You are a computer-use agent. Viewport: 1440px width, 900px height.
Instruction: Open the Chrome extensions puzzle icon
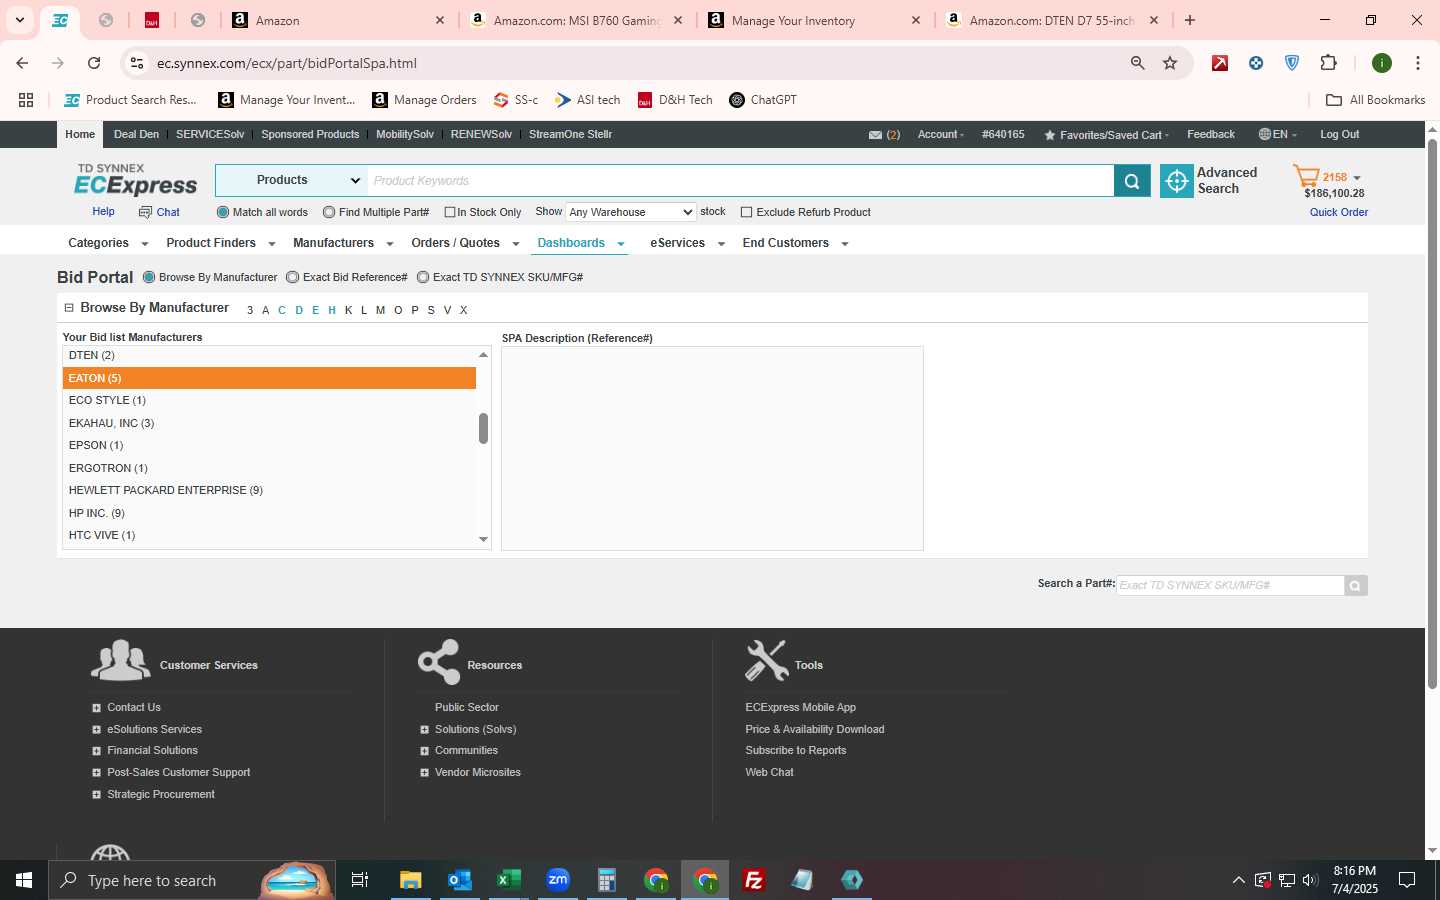click(1328, 63)
